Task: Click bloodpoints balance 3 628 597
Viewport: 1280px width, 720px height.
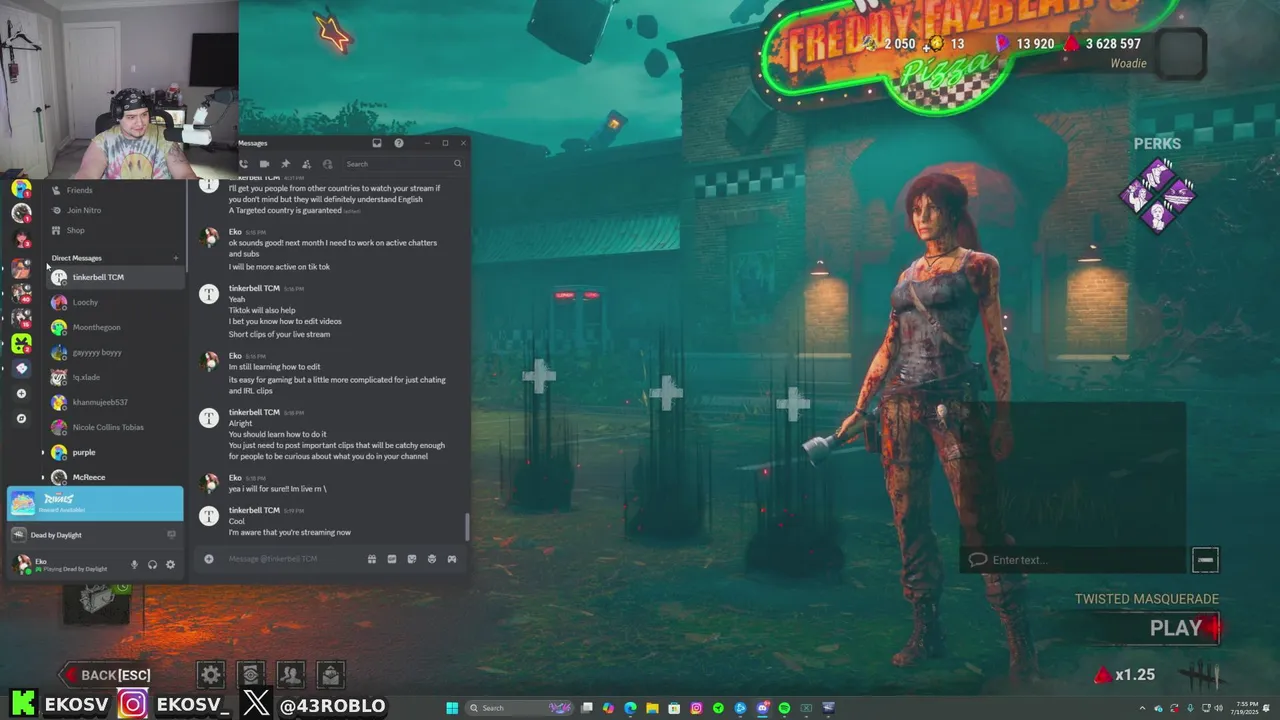Action: (x=1101, y=44)
